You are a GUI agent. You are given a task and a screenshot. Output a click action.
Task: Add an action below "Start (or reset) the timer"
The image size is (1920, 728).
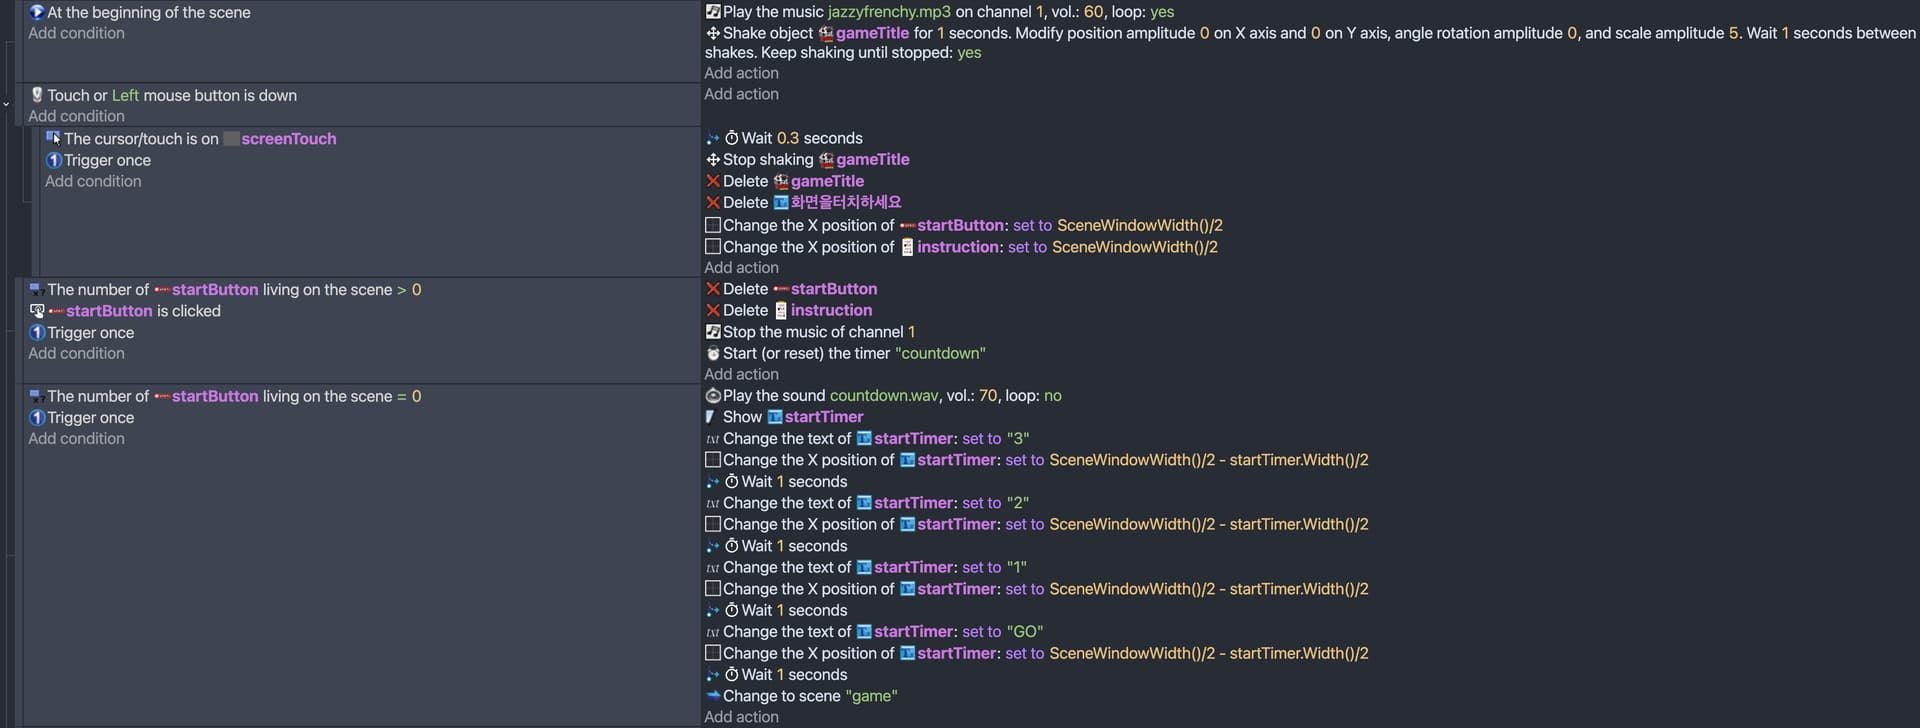click(741, 374)
